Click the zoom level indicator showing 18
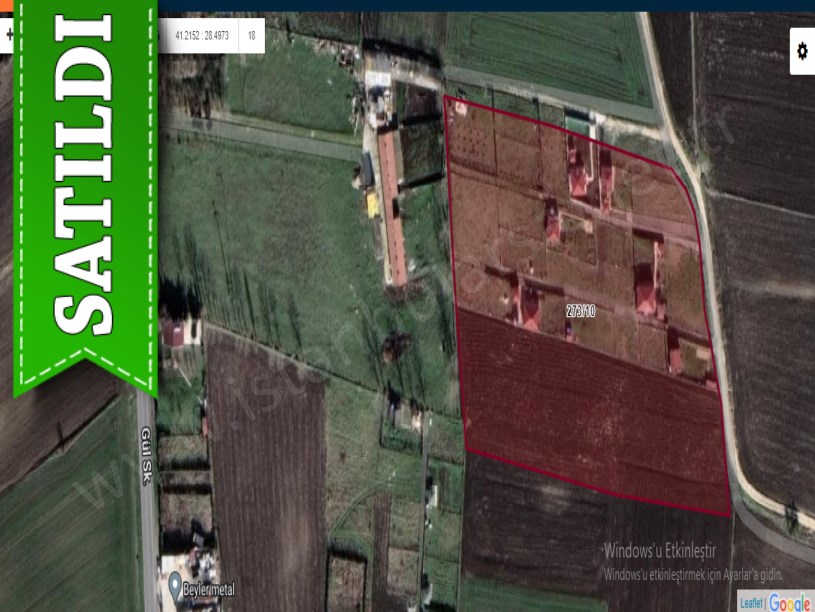Image resolution: width=815 pixels, height=612 pixels. 251,36
